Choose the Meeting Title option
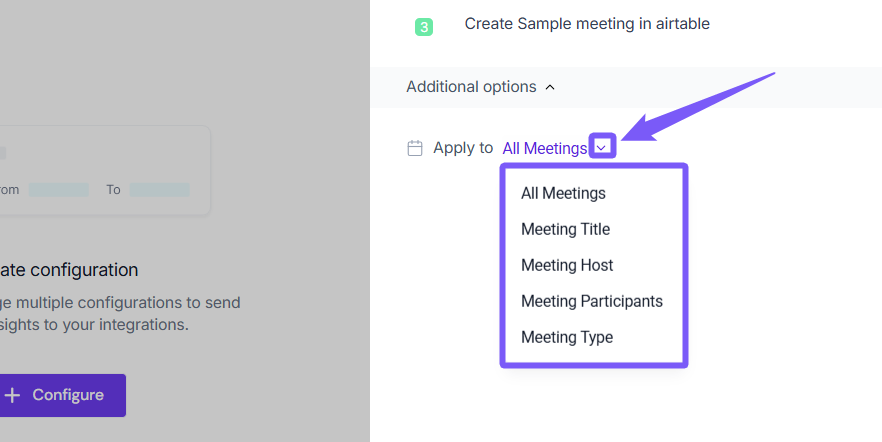 click(565, 229)
